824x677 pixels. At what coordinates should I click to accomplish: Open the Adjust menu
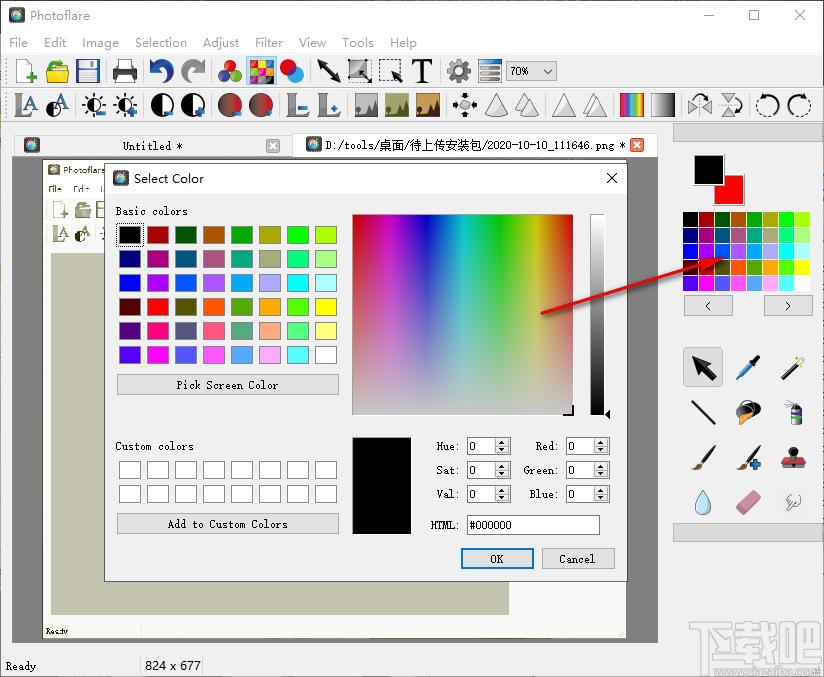221,43
